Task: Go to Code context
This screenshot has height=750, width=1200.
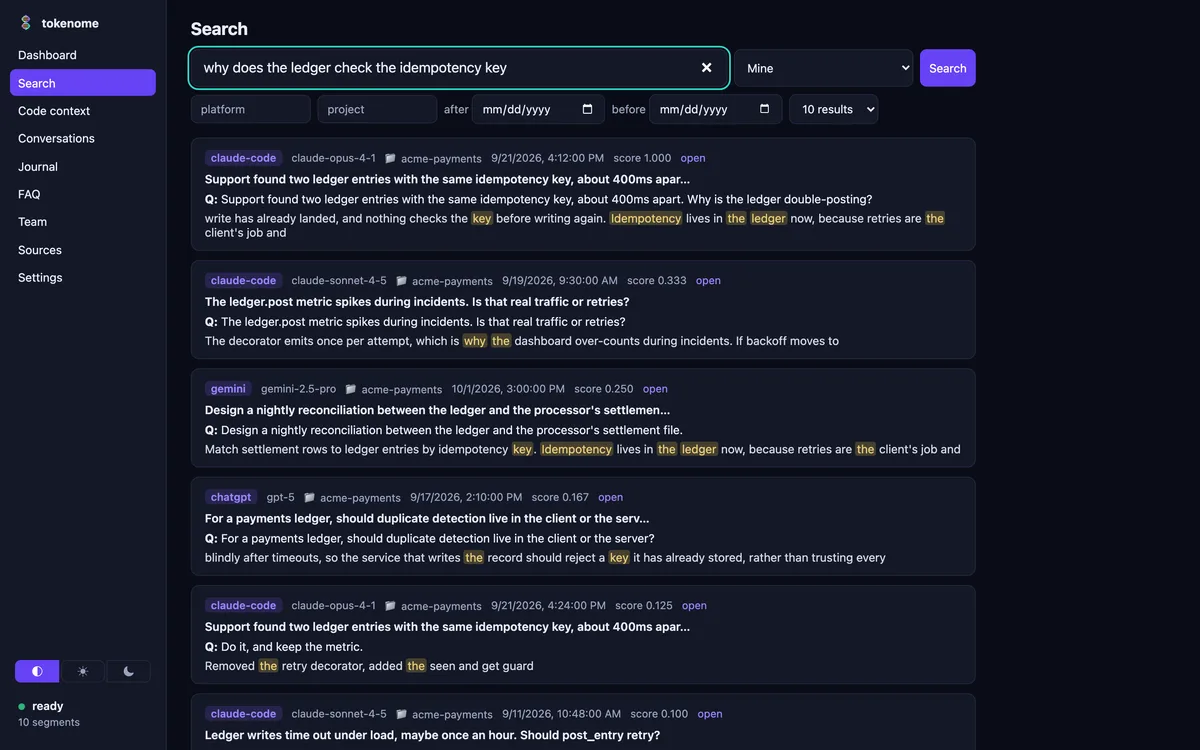Action: (x=83, y=111)
